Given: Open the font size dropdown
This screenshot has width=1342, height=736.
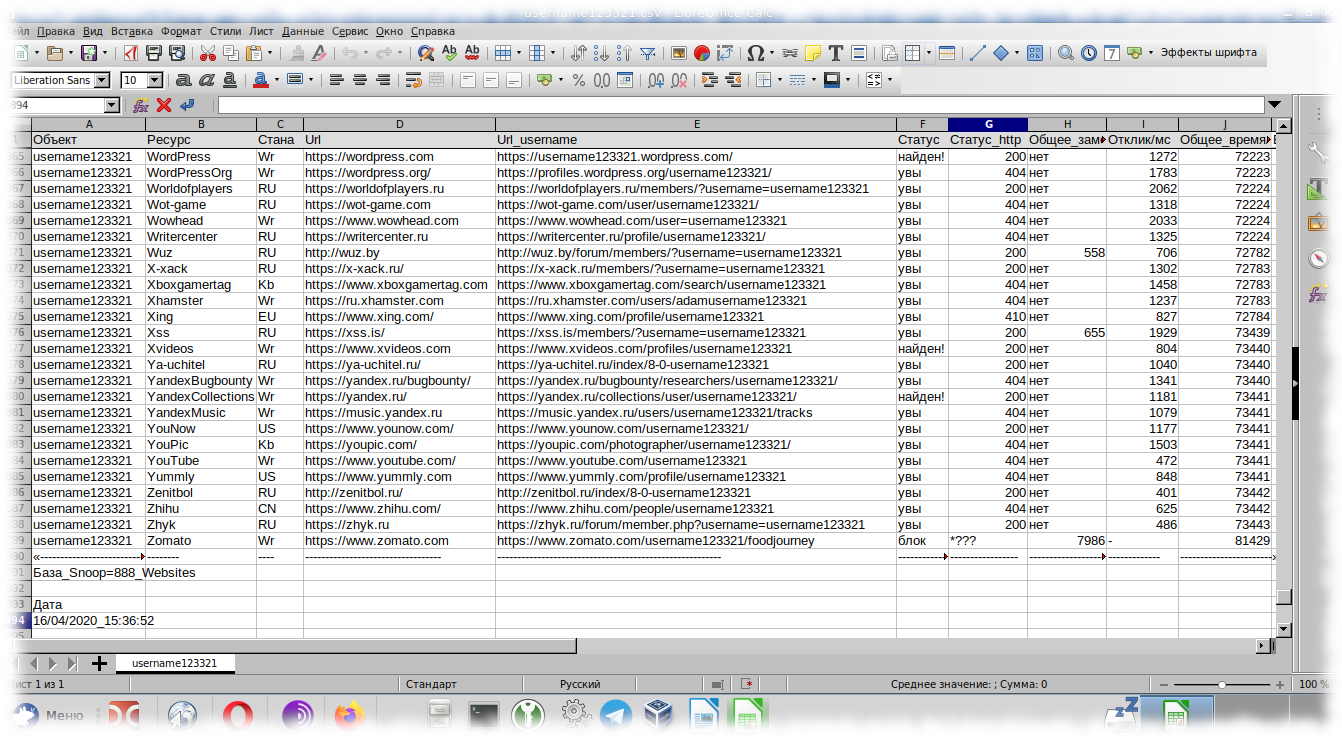Looking at the screenshot, I should 155,80.
